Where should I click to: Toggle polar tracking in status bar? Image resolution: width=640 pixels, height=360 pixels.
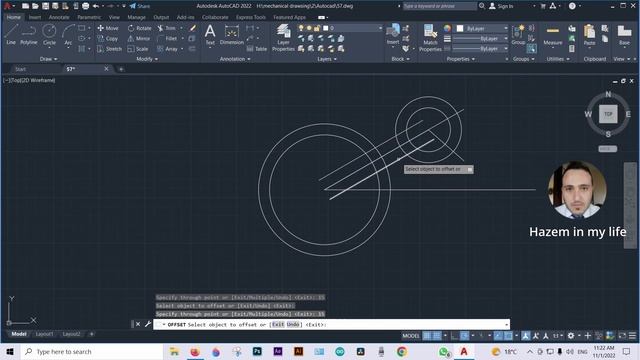click(464, 336)
